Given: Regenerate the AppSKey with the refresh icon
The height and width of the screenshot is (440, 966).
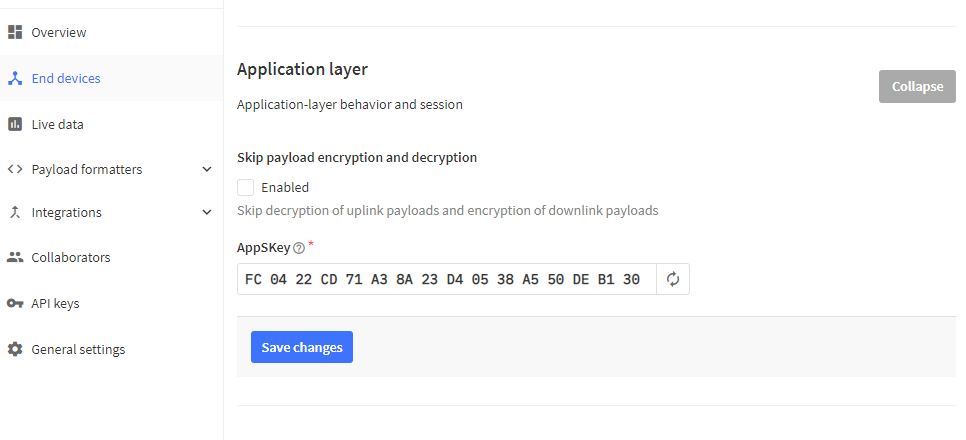Looking at the screenshot, I should point(673,279).
